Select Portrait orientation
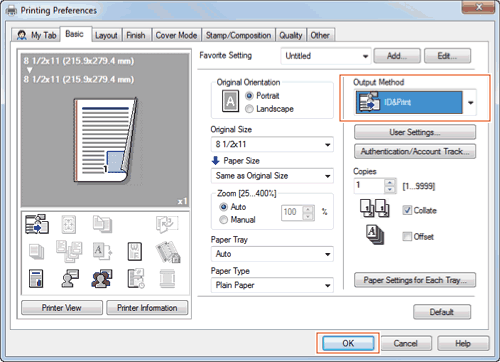 (x=249, y=96)
